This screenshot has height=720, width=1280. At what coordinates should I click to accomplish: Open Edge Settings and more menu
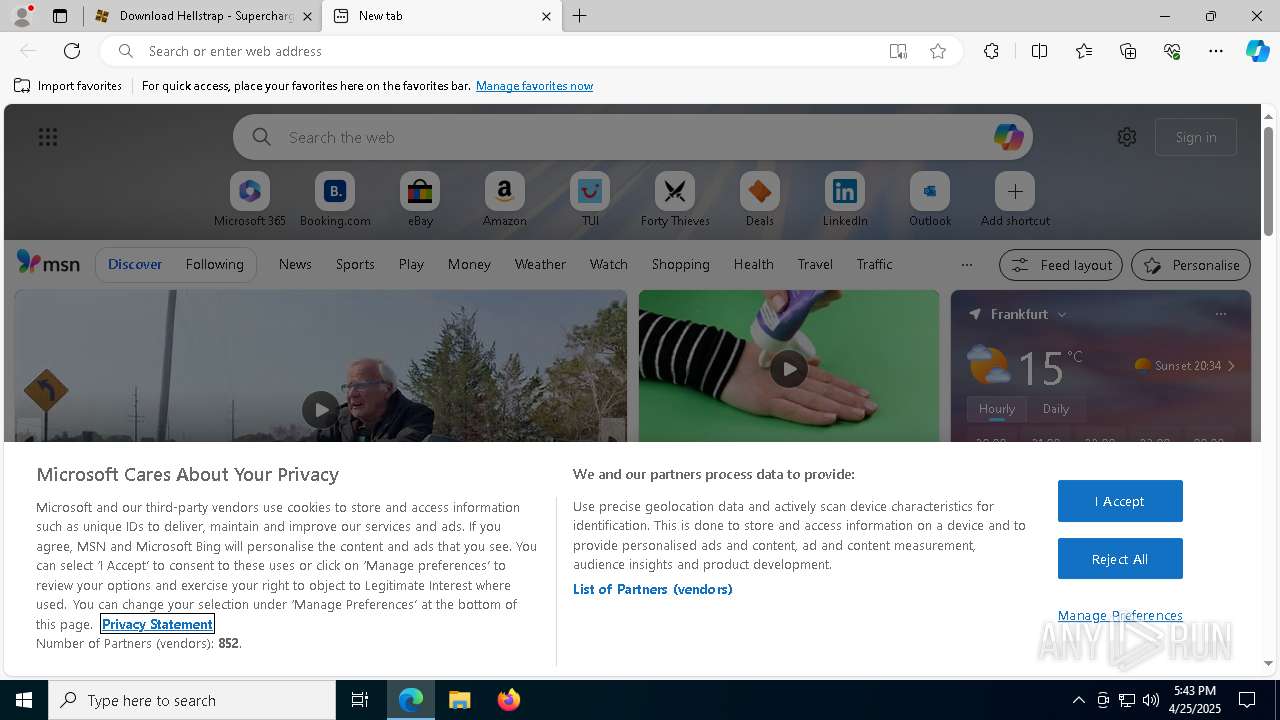(1216, 51)
